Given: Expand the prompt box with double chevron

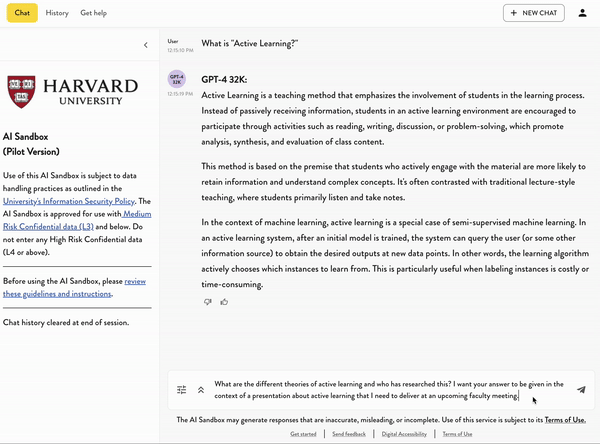Looking at the screenshot, I should click(x=200, y=390).
